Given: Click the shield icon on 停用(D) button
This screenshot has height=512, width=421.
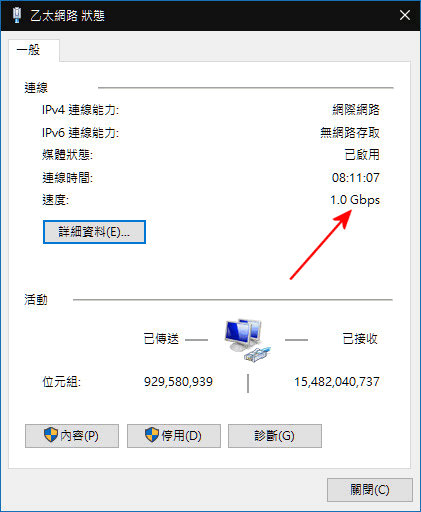Looking at the screenshot, I should coord(152,435).
